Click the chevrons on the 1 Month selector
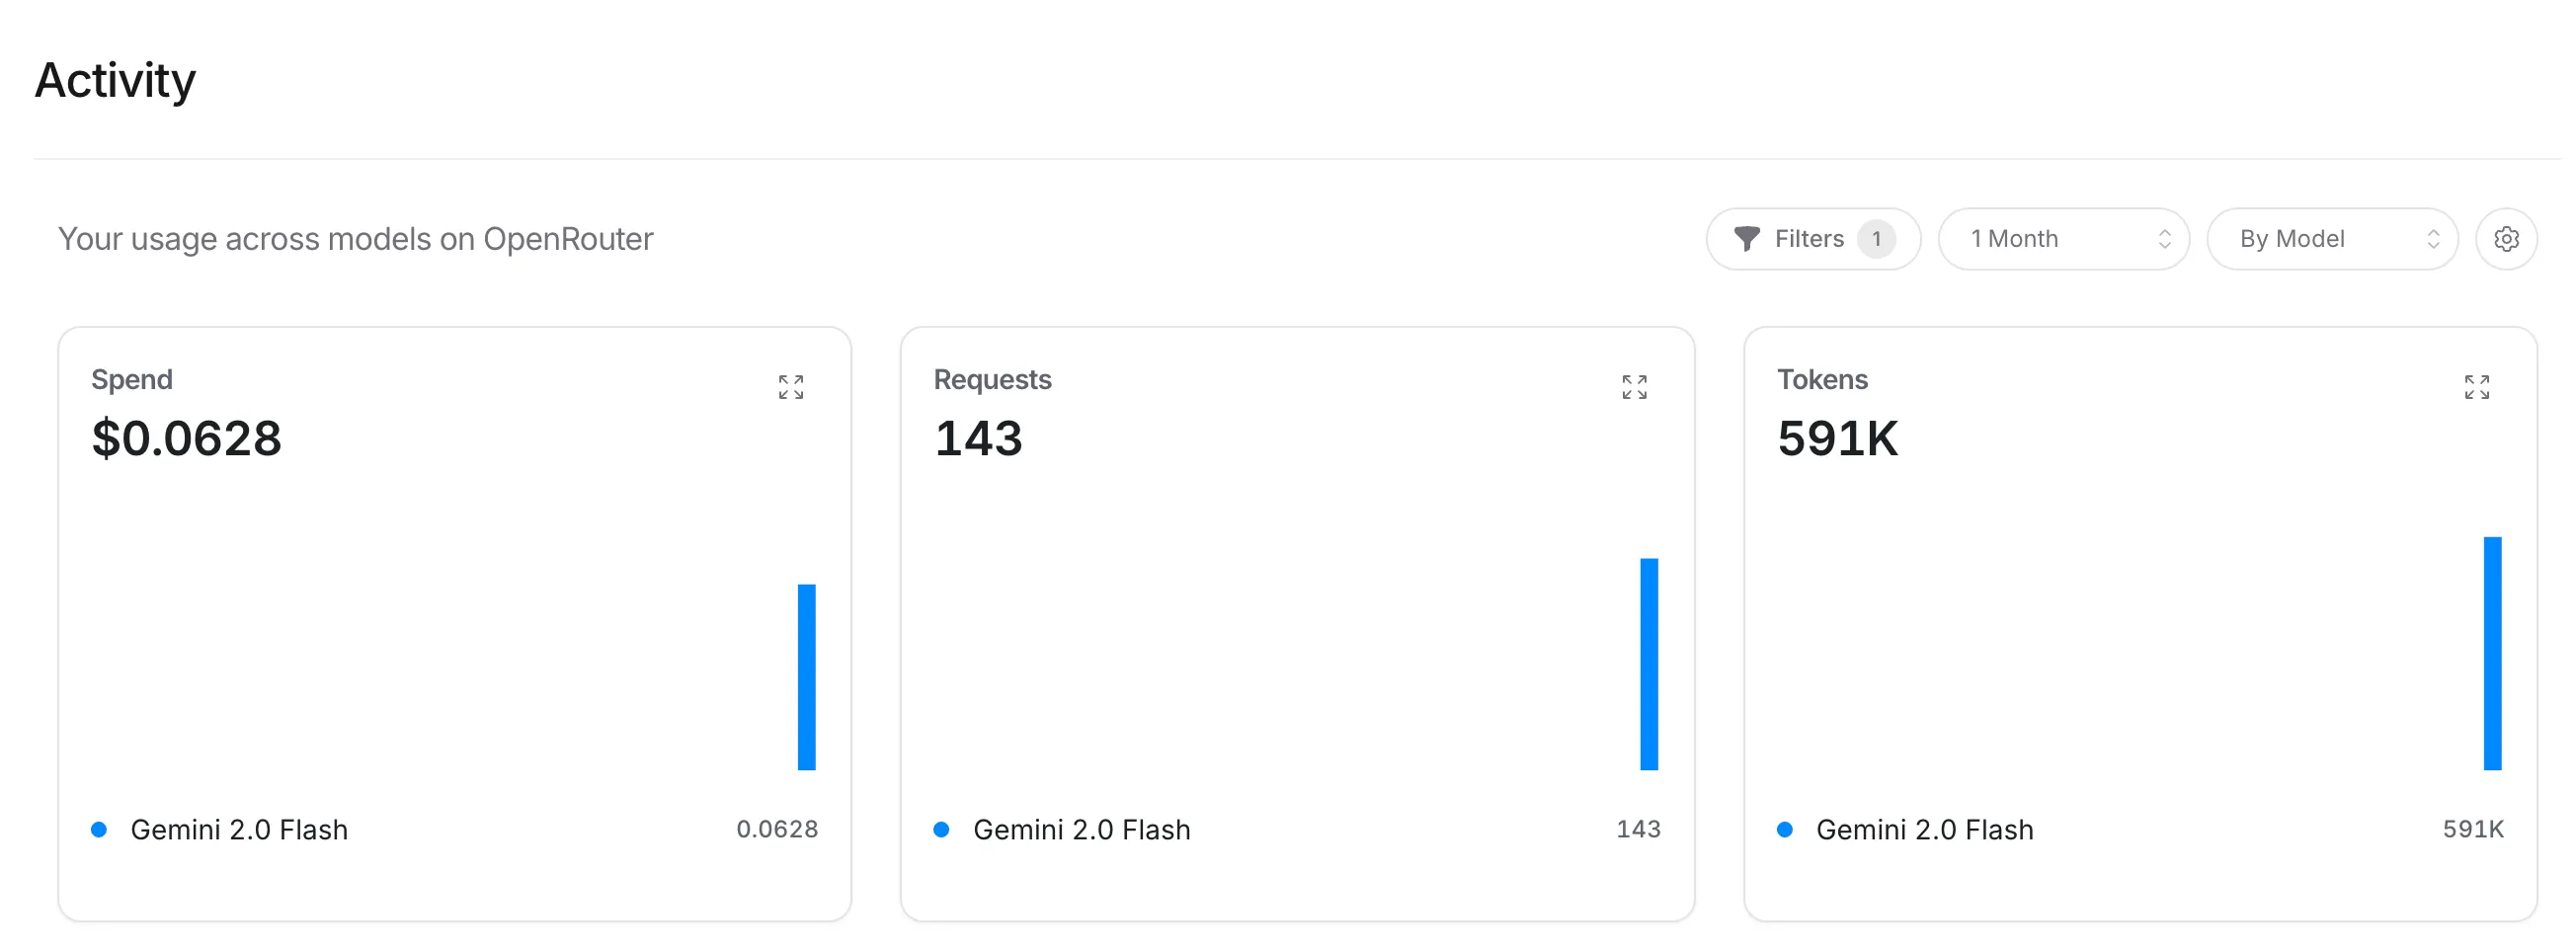2576x952 pixels. point(2164,238)
